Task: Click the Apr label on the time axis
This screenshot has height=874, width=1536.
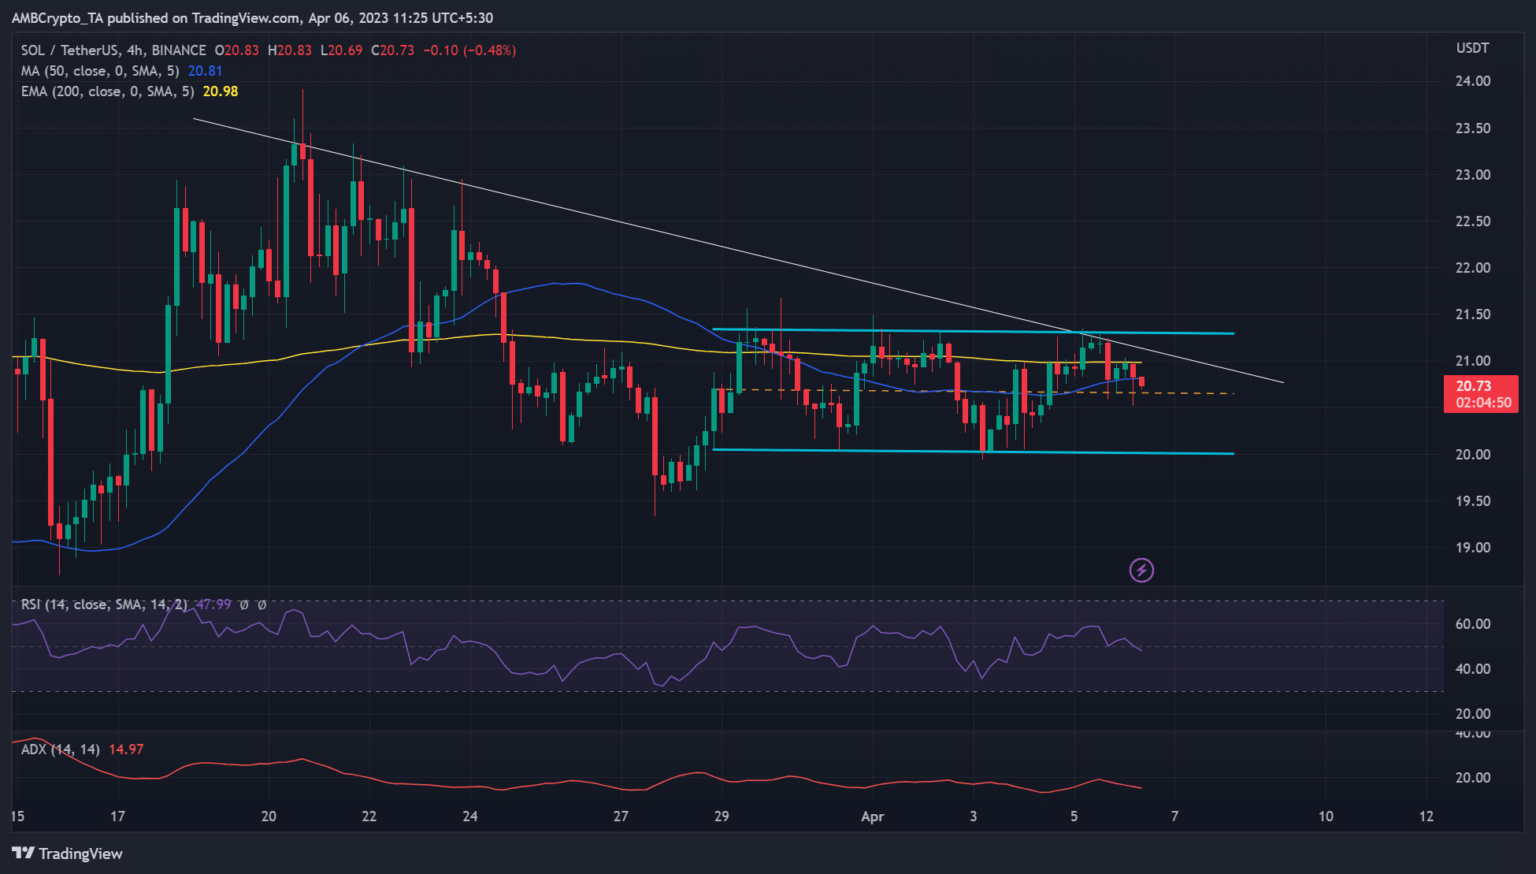Action: [872, 816]
